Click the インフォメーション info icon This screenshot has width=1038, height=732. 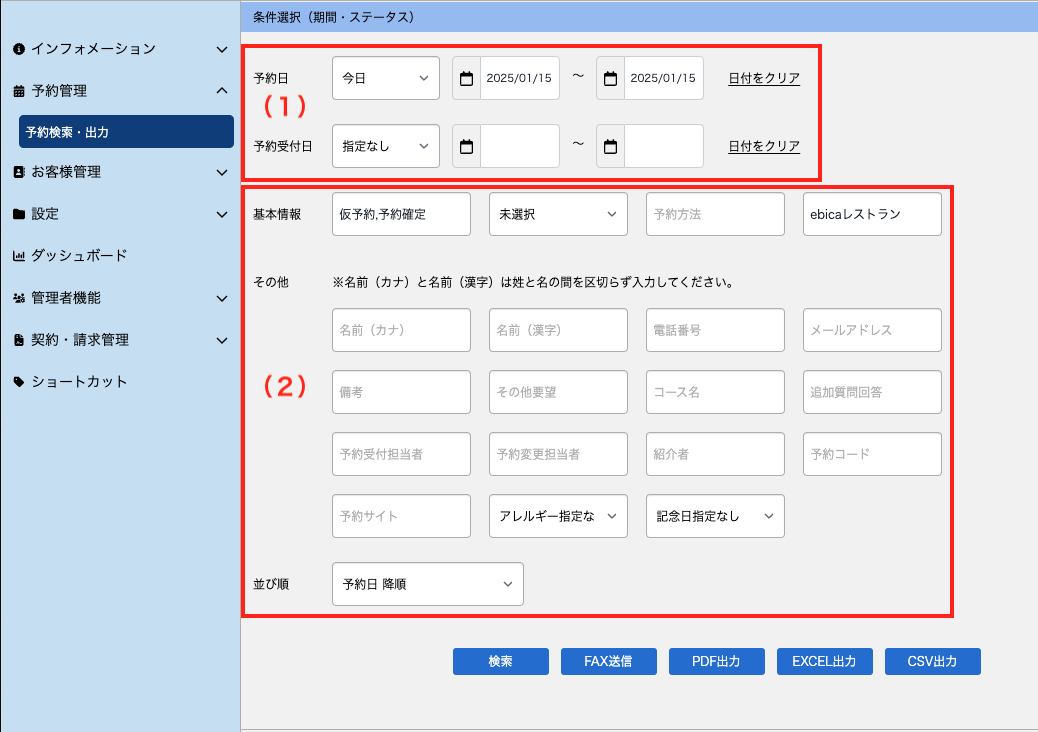pyautogui.click(x=19, y=49)
